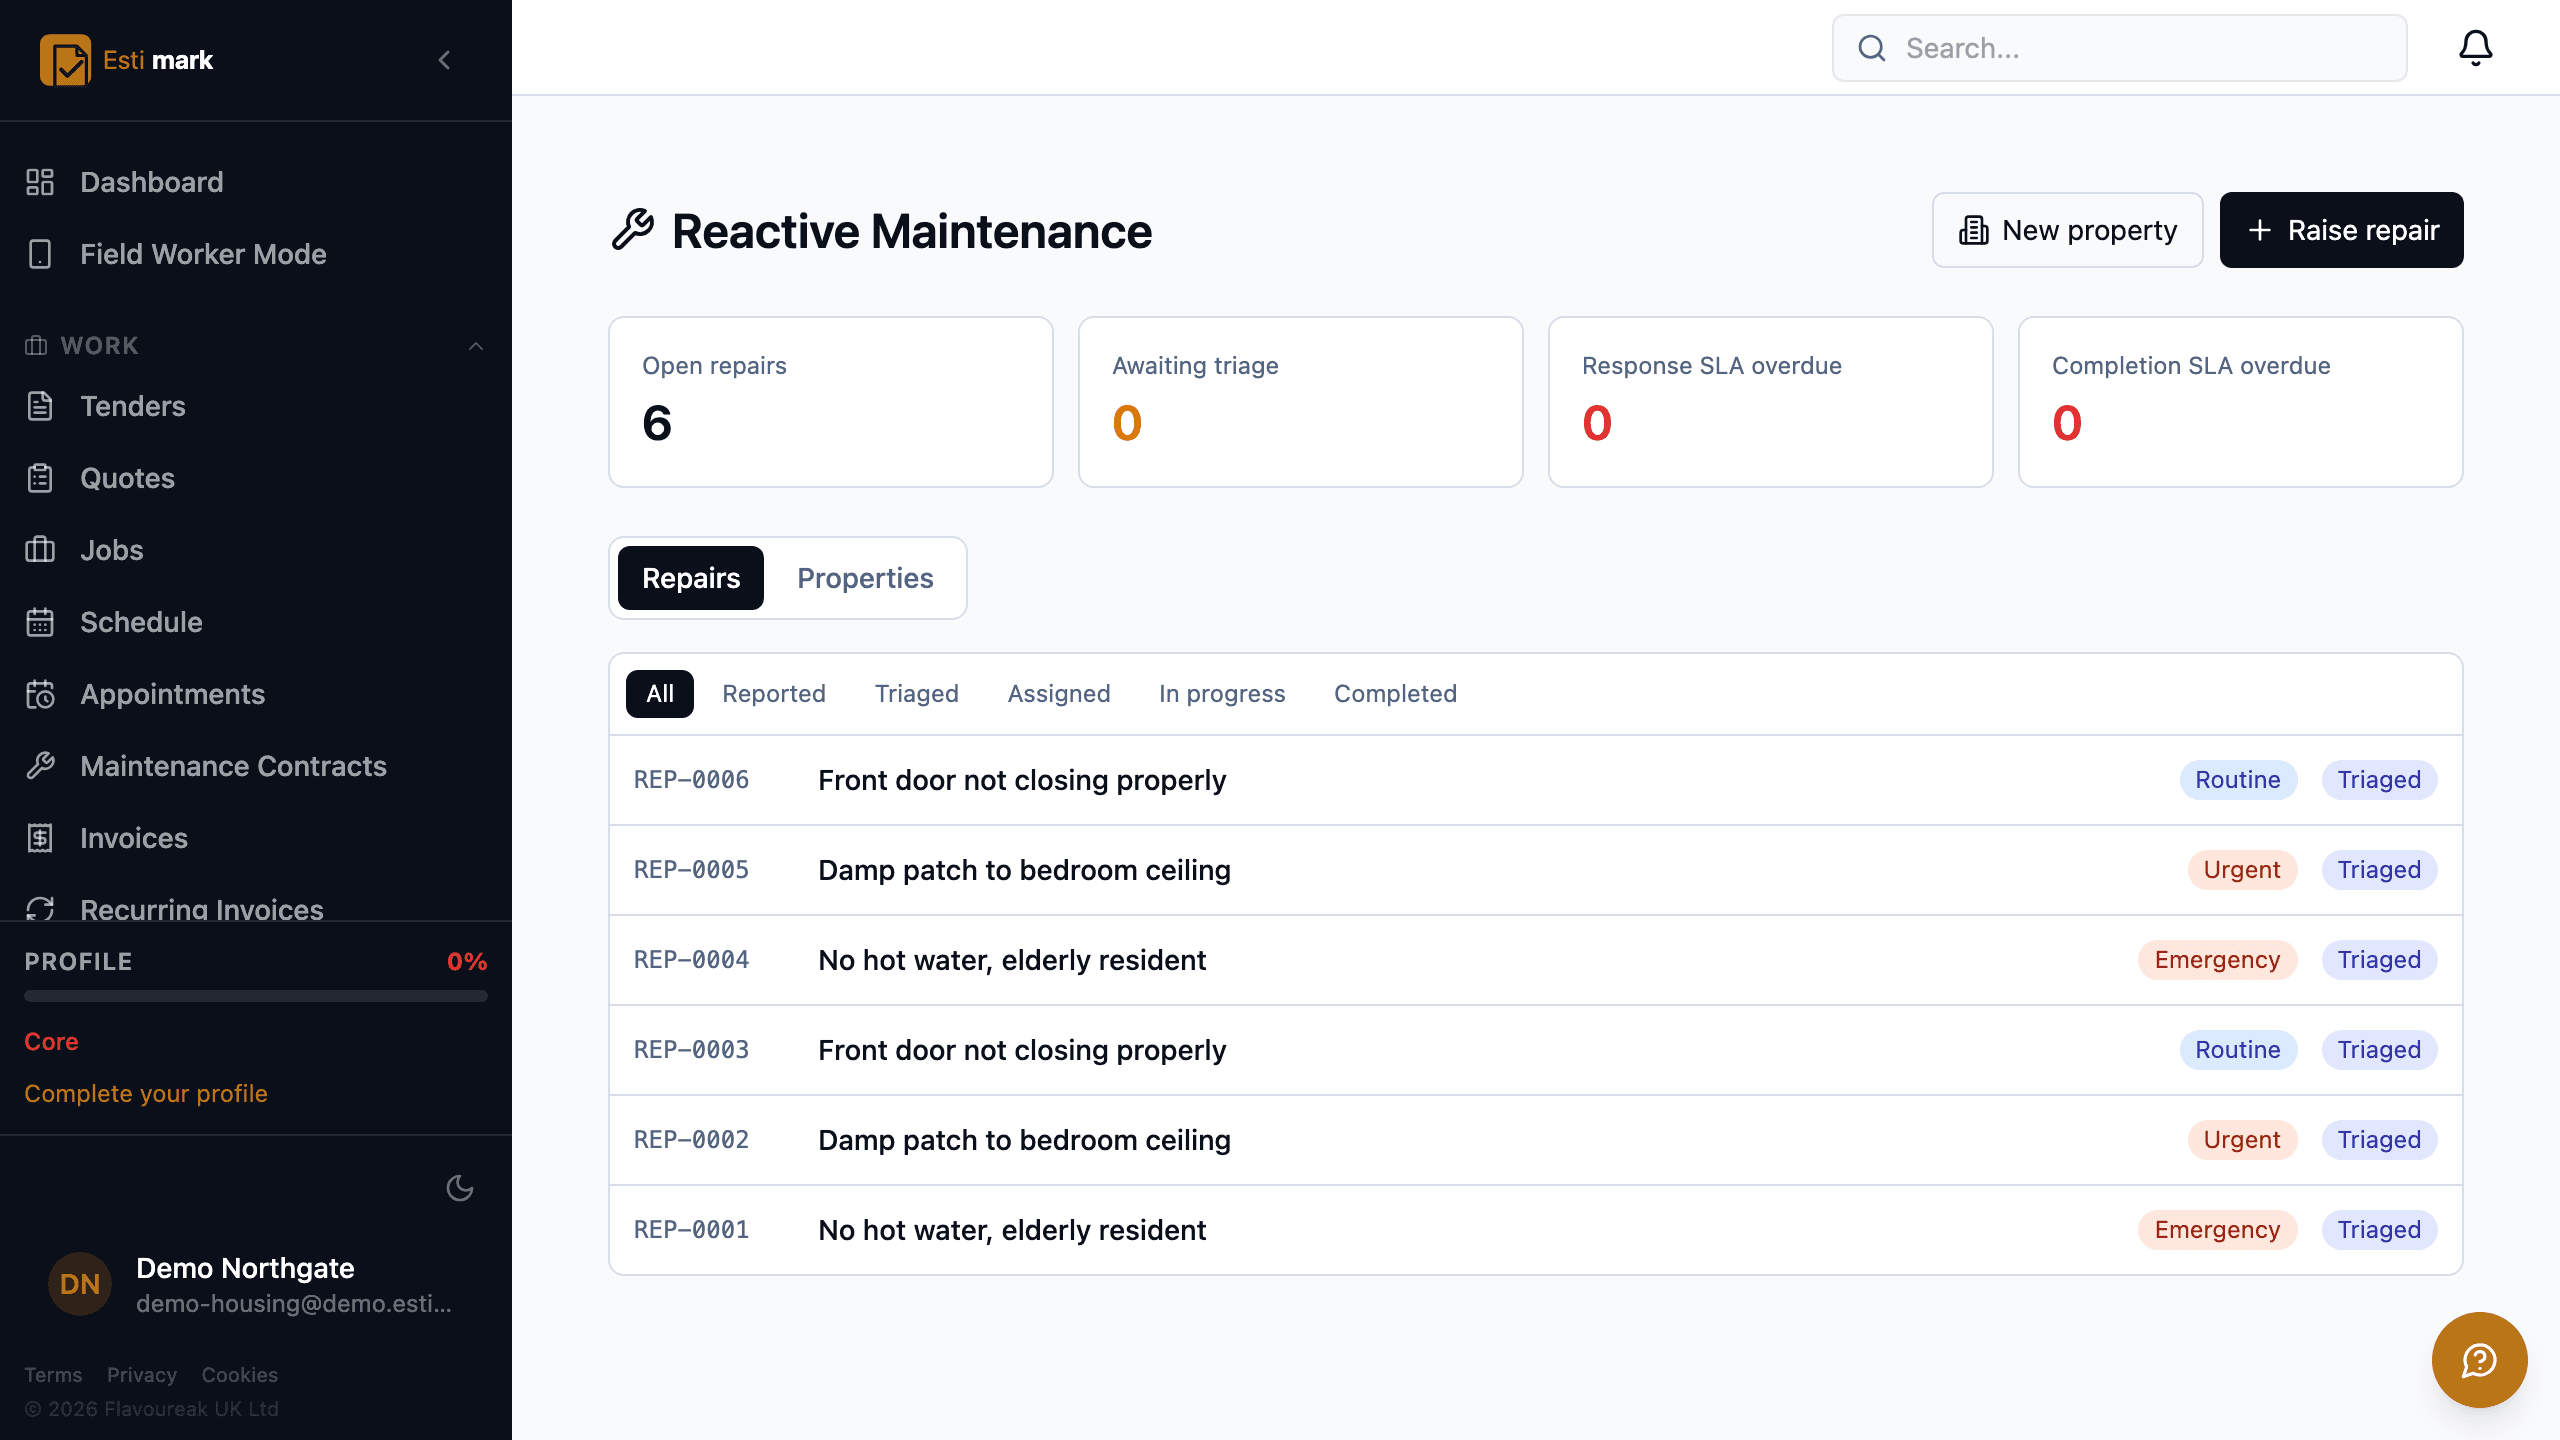The width and height of the screenshot is (2560, 1440).
Task: Click the Schedule calendar icon
Action: [40, 622]
